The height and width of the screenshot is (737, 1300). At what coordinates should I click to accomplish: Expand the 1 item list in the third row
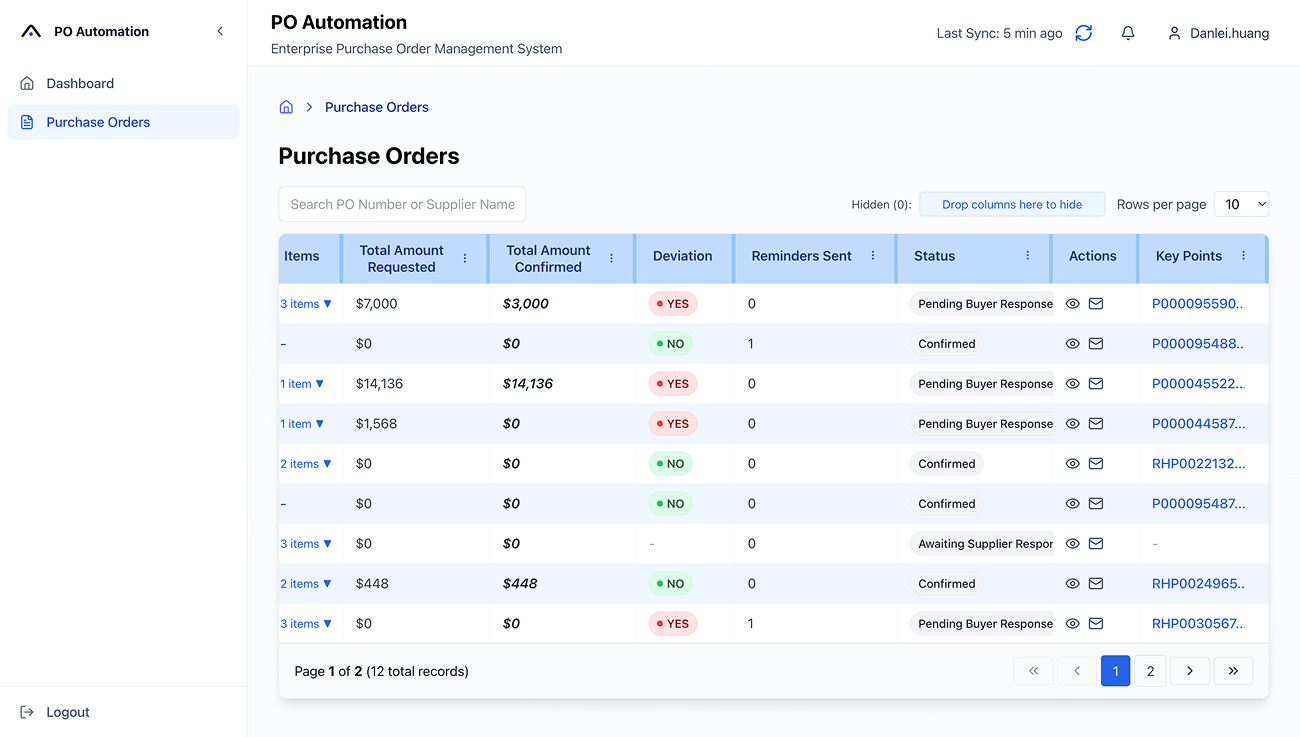click(x=301, y=383)
